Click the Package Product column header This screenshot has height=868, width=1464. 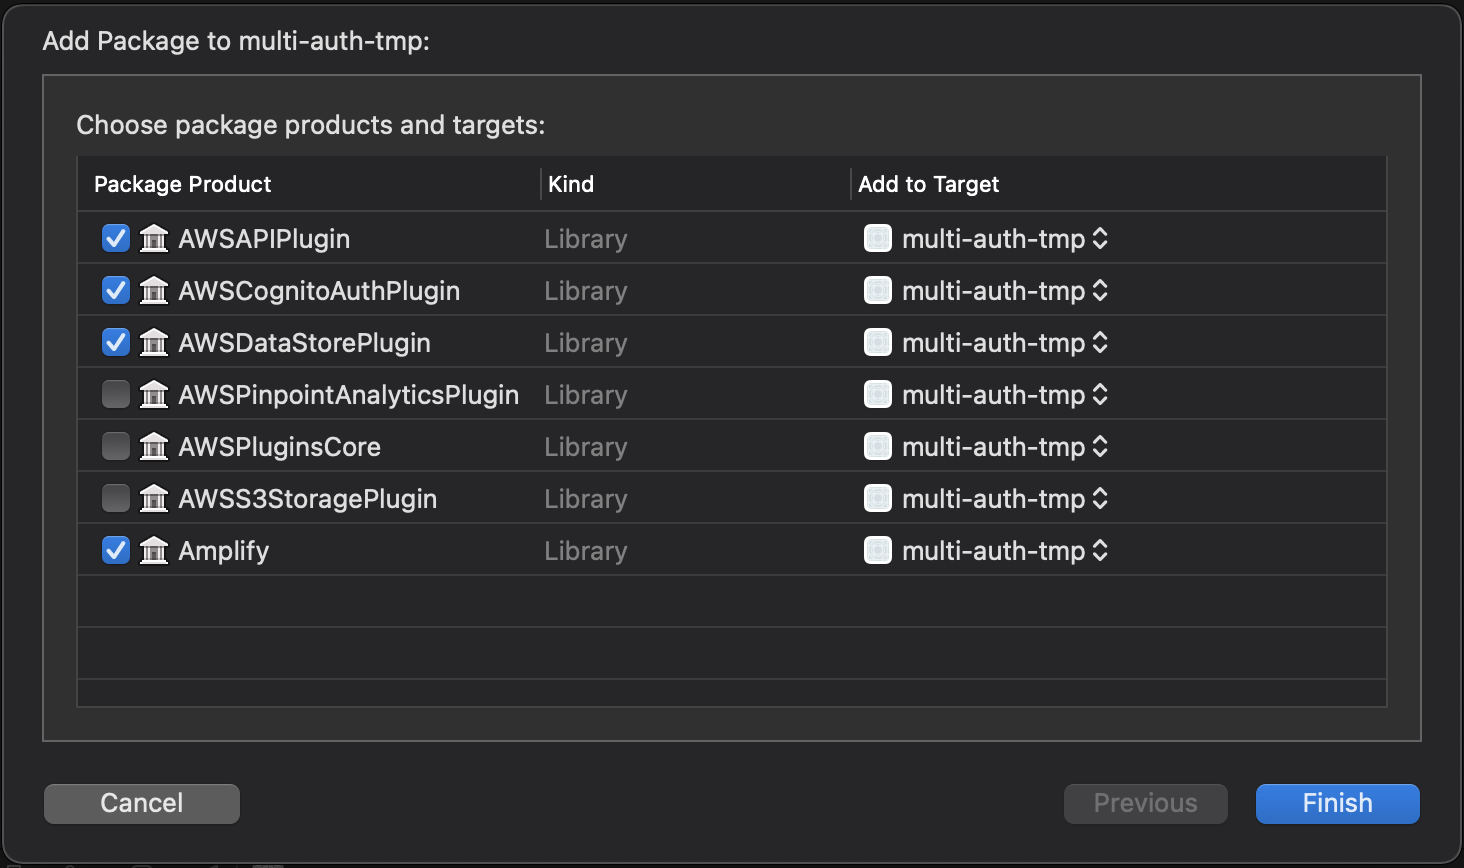coord(182,184)
